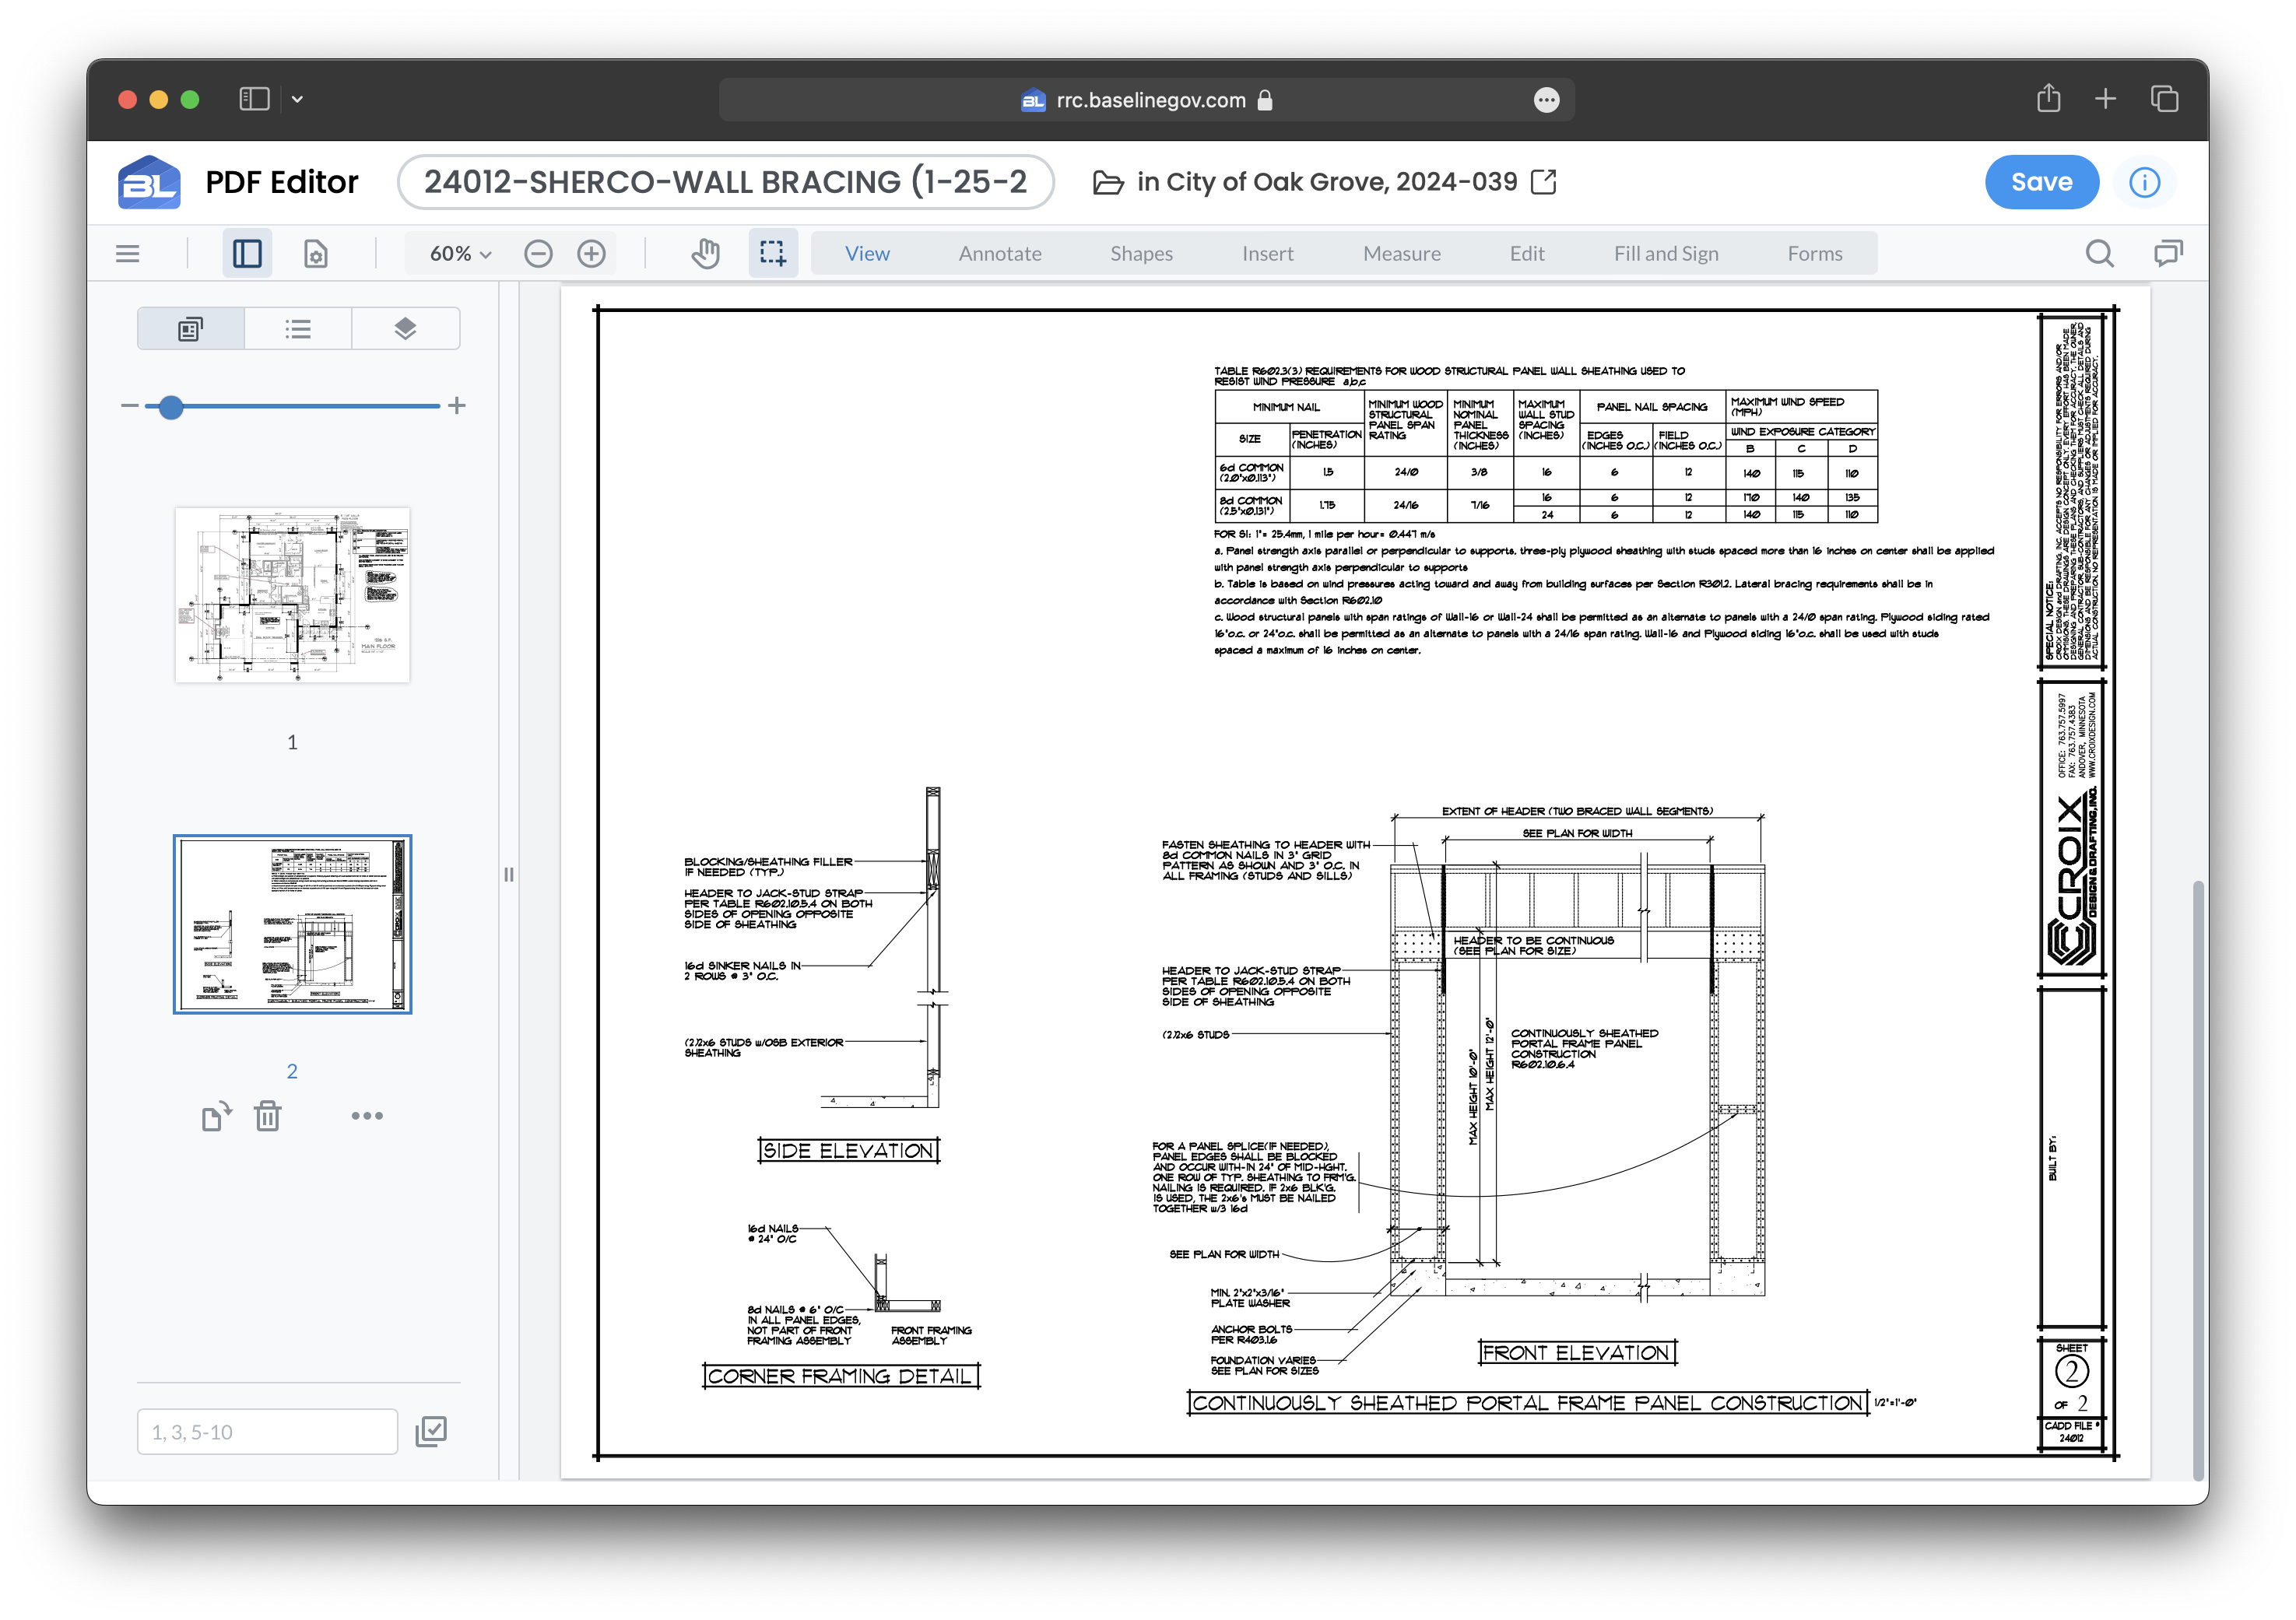The image size is (2296, 1620).
Task: Toggle the left side panel
Action: coord(247,254)
